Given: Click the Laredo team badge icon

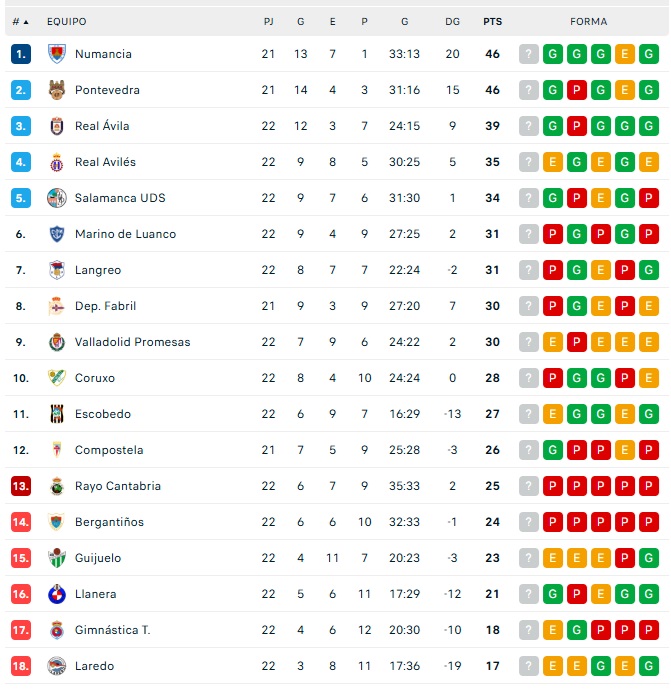Looking at the screenshot, I should (x=57, y=666).
